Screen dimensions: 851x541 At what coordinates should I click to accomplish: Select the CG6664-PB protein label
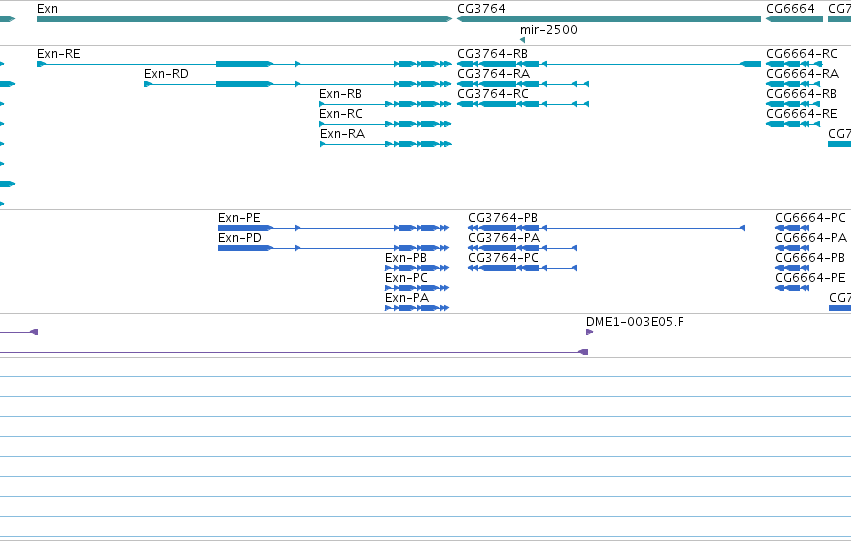810,258
